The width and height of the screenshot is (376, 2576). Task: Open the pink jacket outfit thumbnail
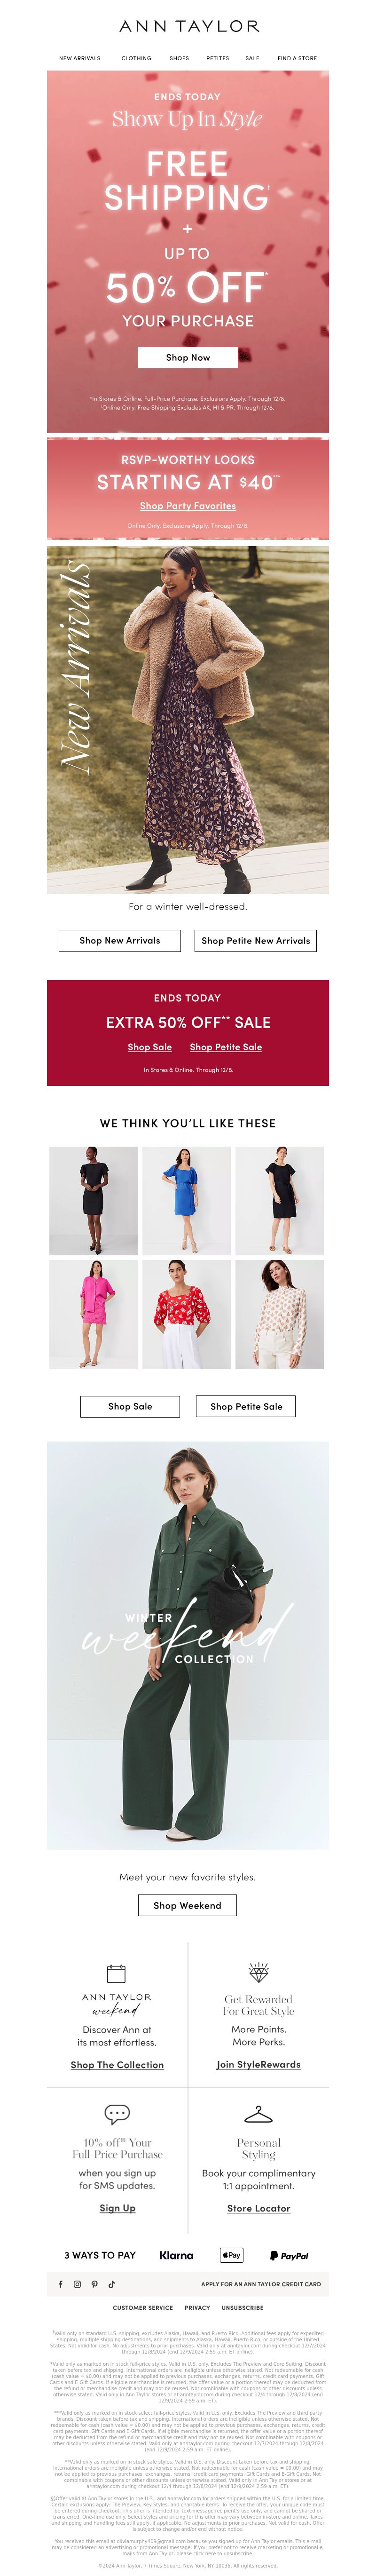[94, 1314]
